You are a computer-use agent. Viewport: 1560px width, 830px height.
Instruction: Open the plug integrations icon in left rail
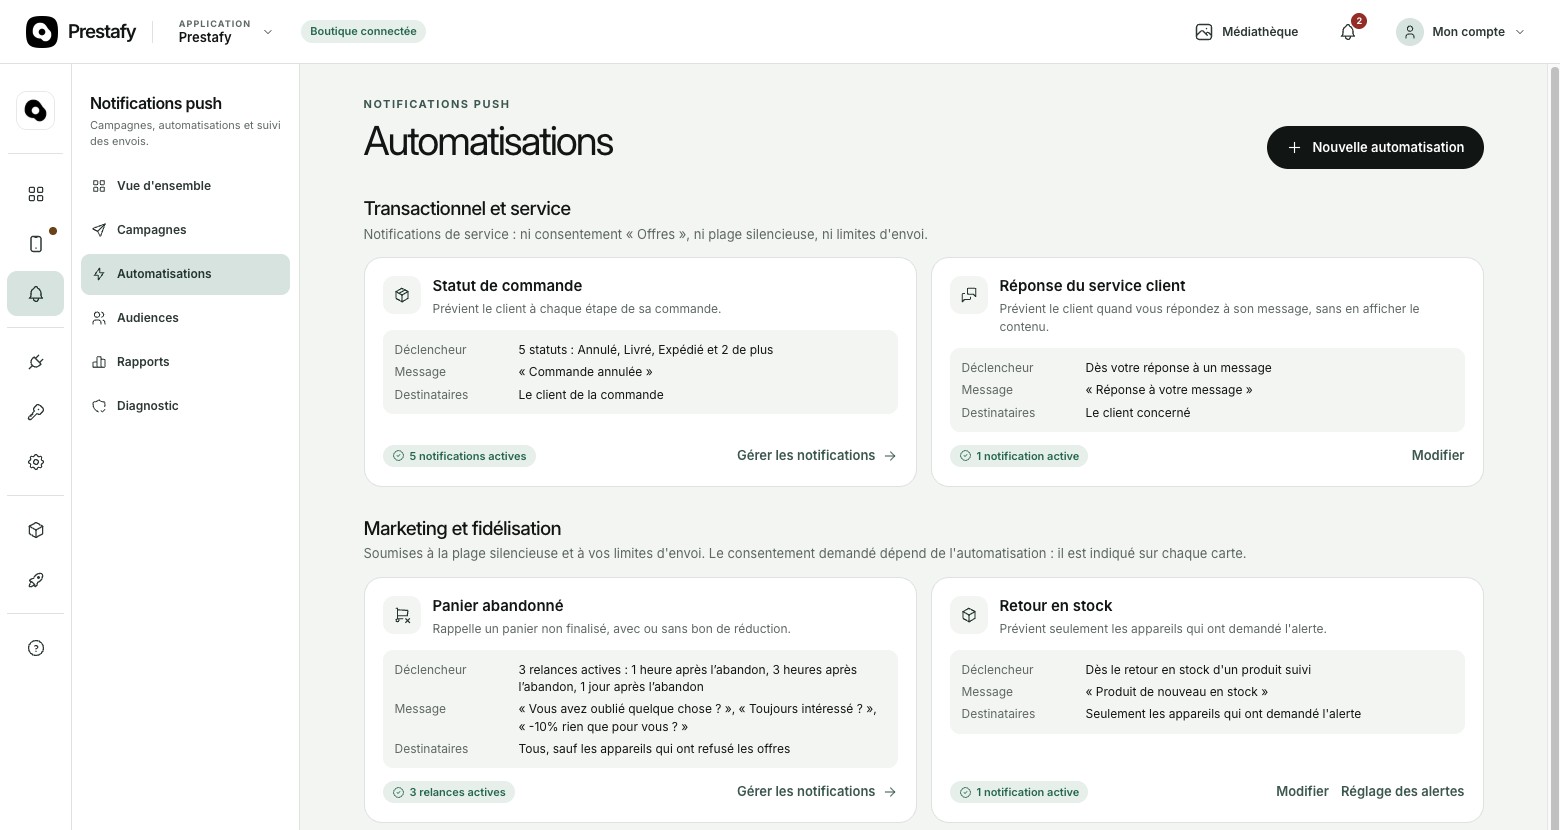[x=36, y=362]
